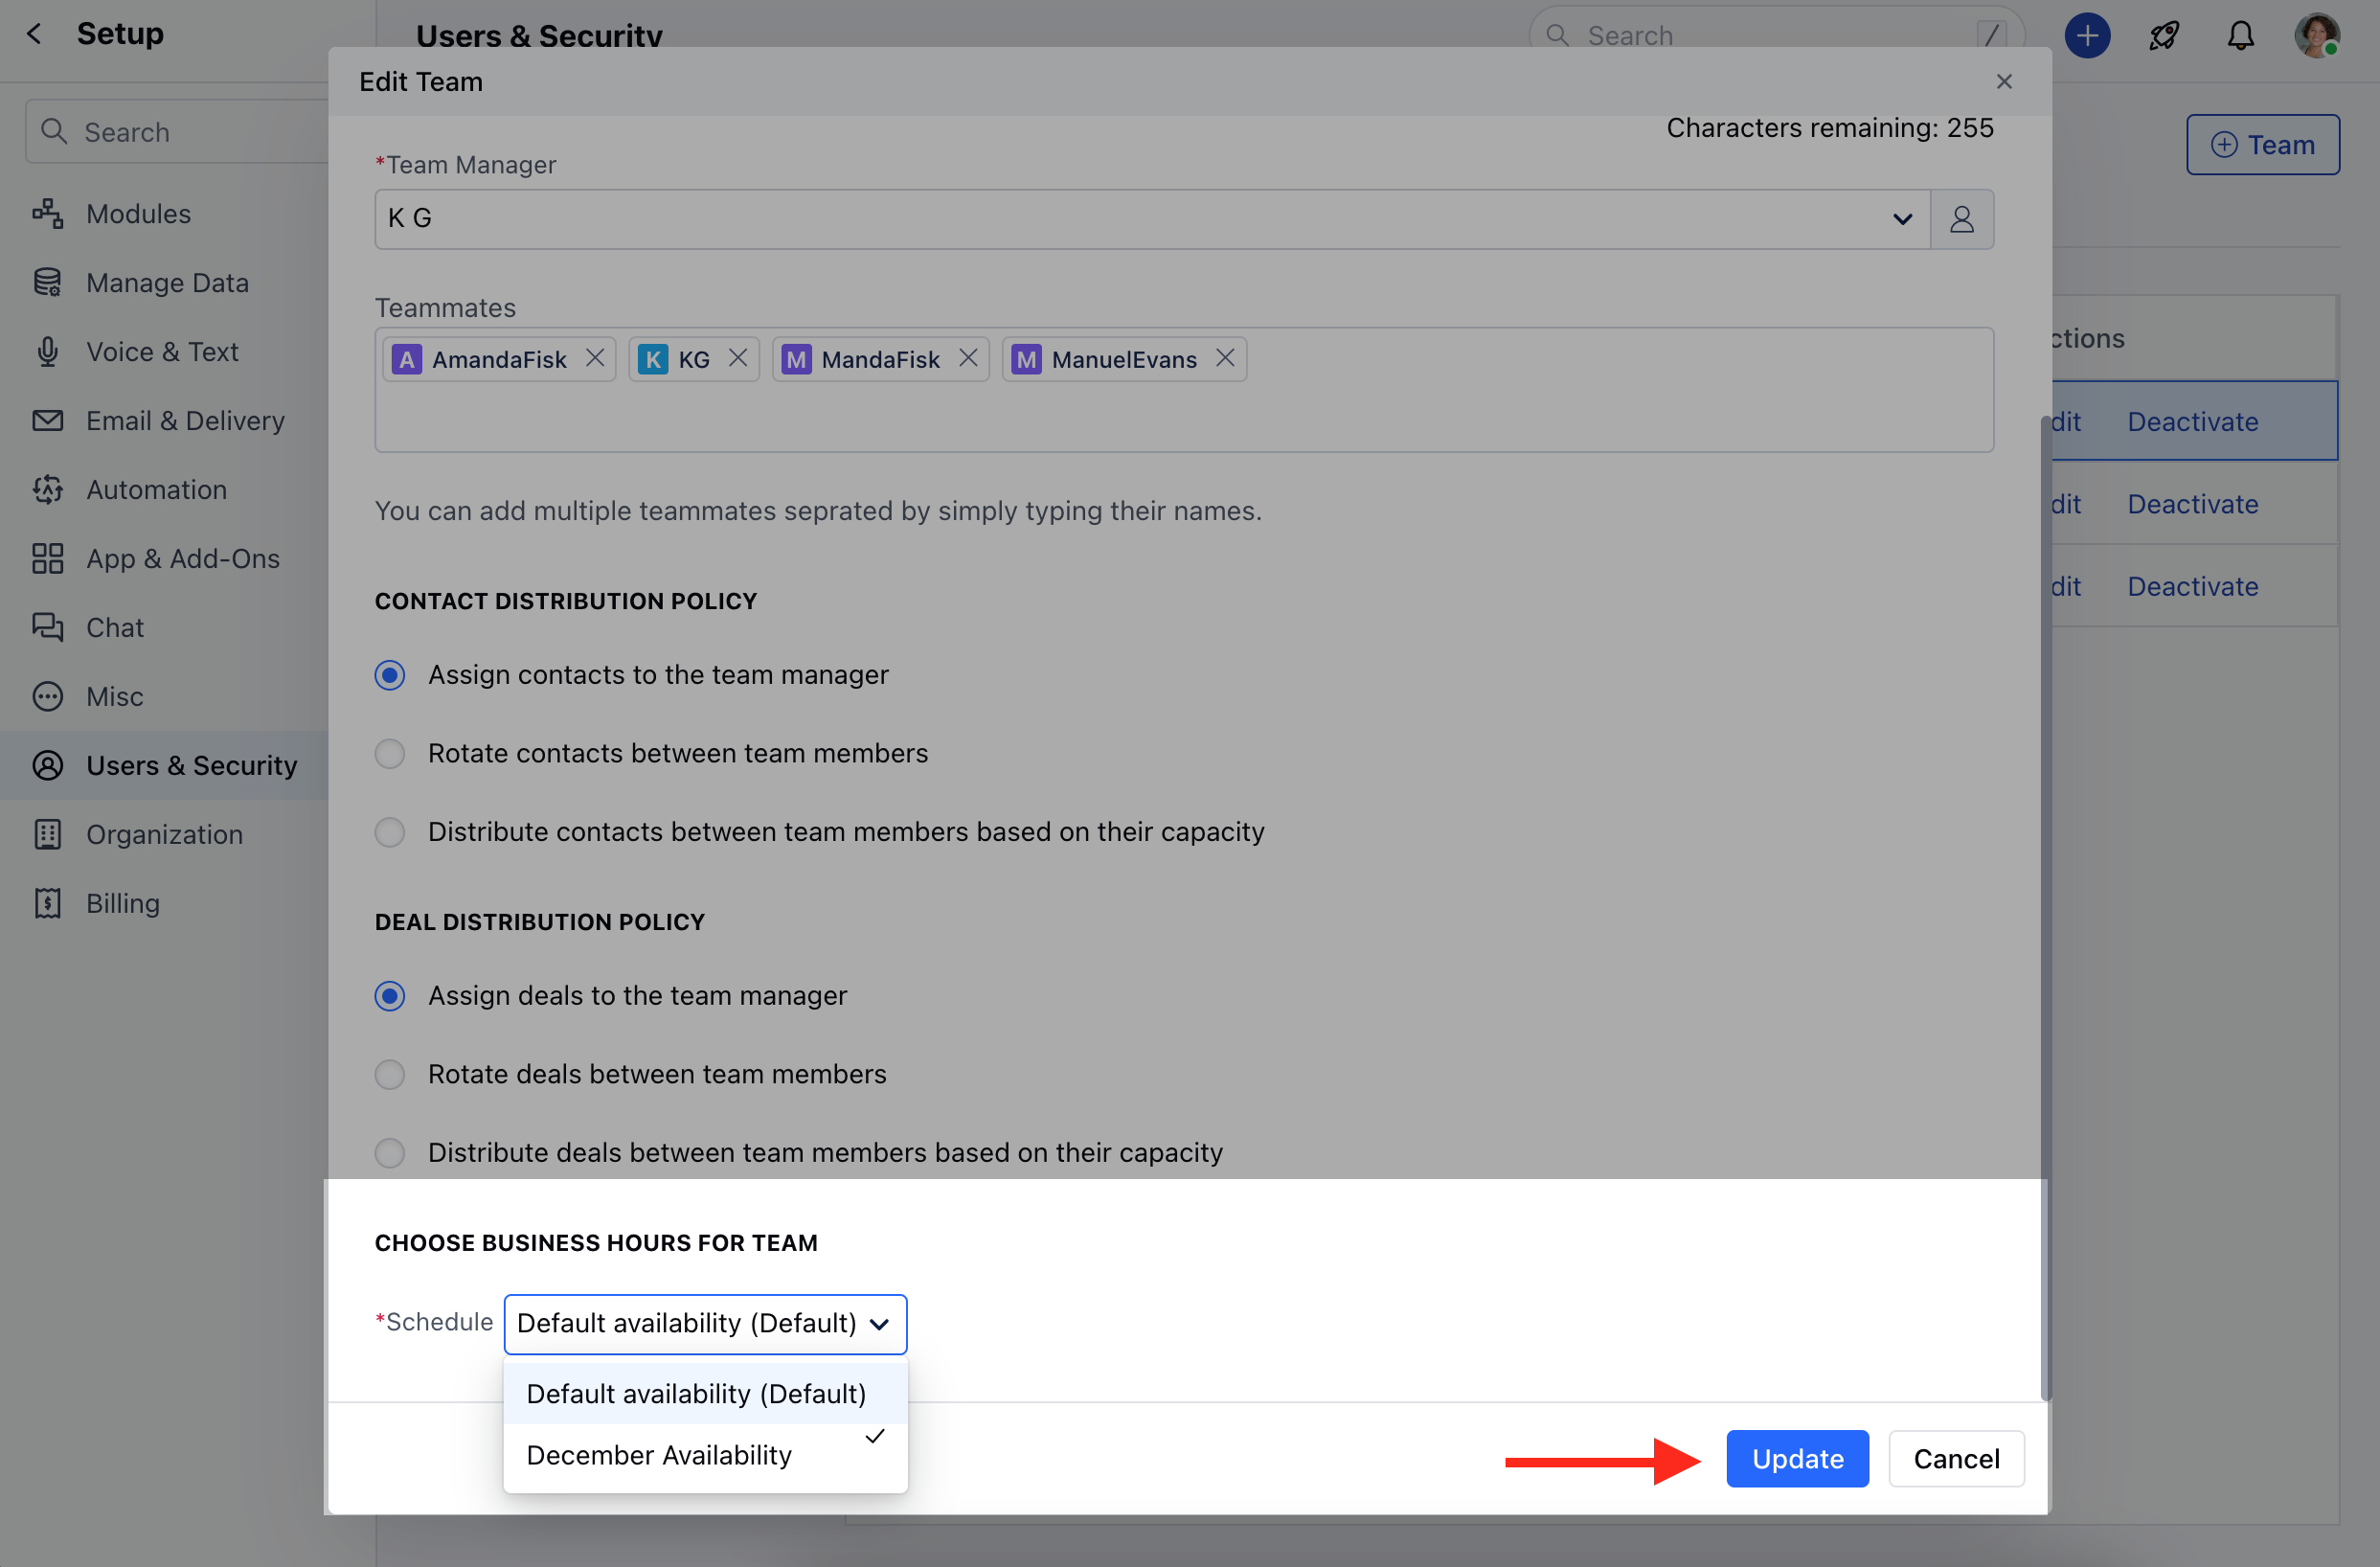Open the Billing section
The image size is (2380, 1567).
pyautogui.click(x=120, y=902)
